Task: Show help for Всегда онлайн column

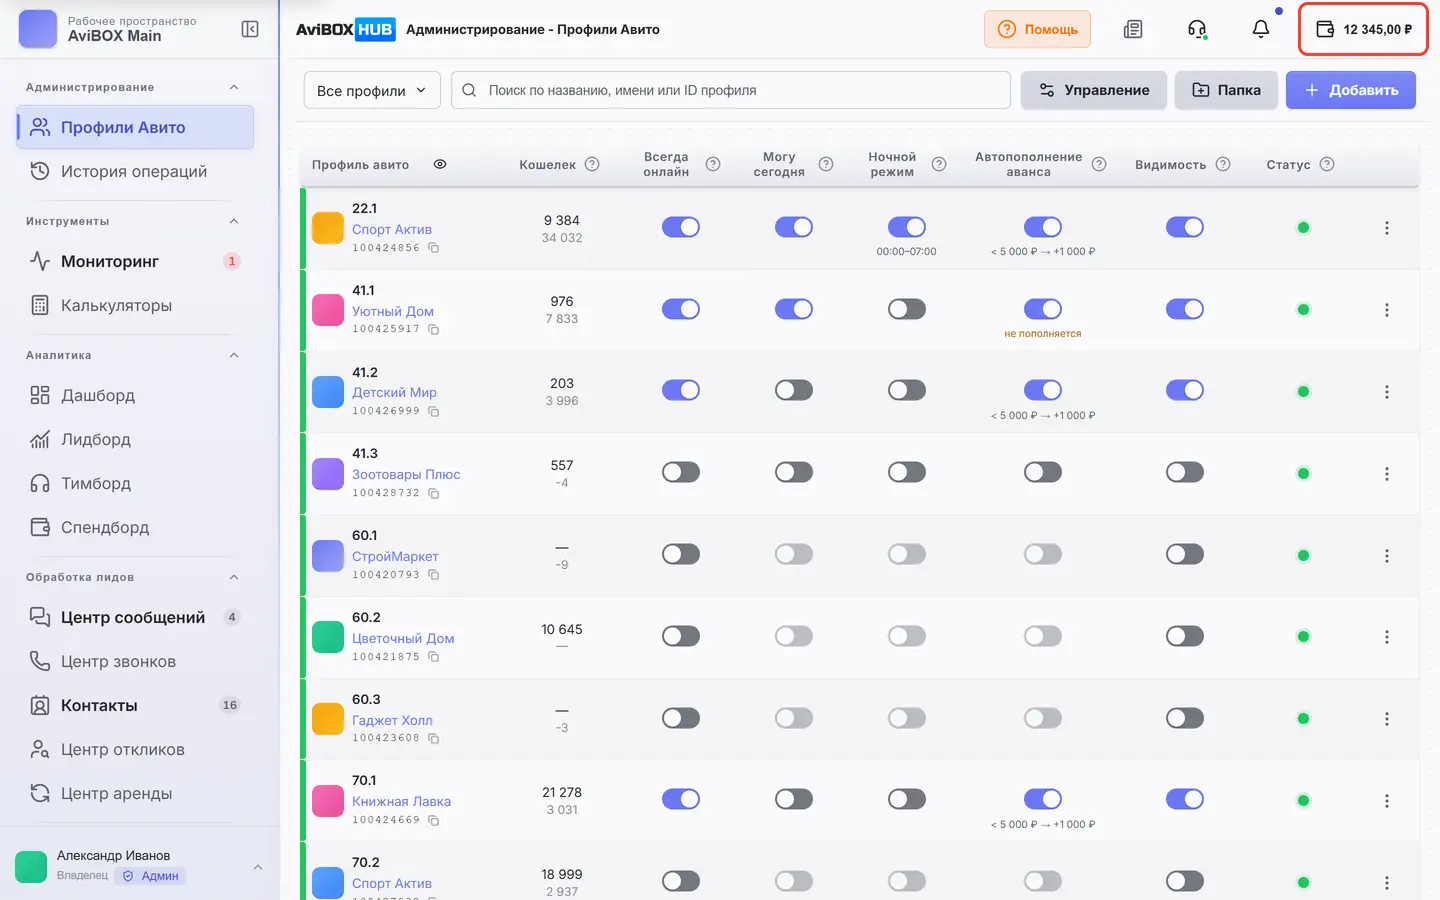Action: tap(713, 164)
